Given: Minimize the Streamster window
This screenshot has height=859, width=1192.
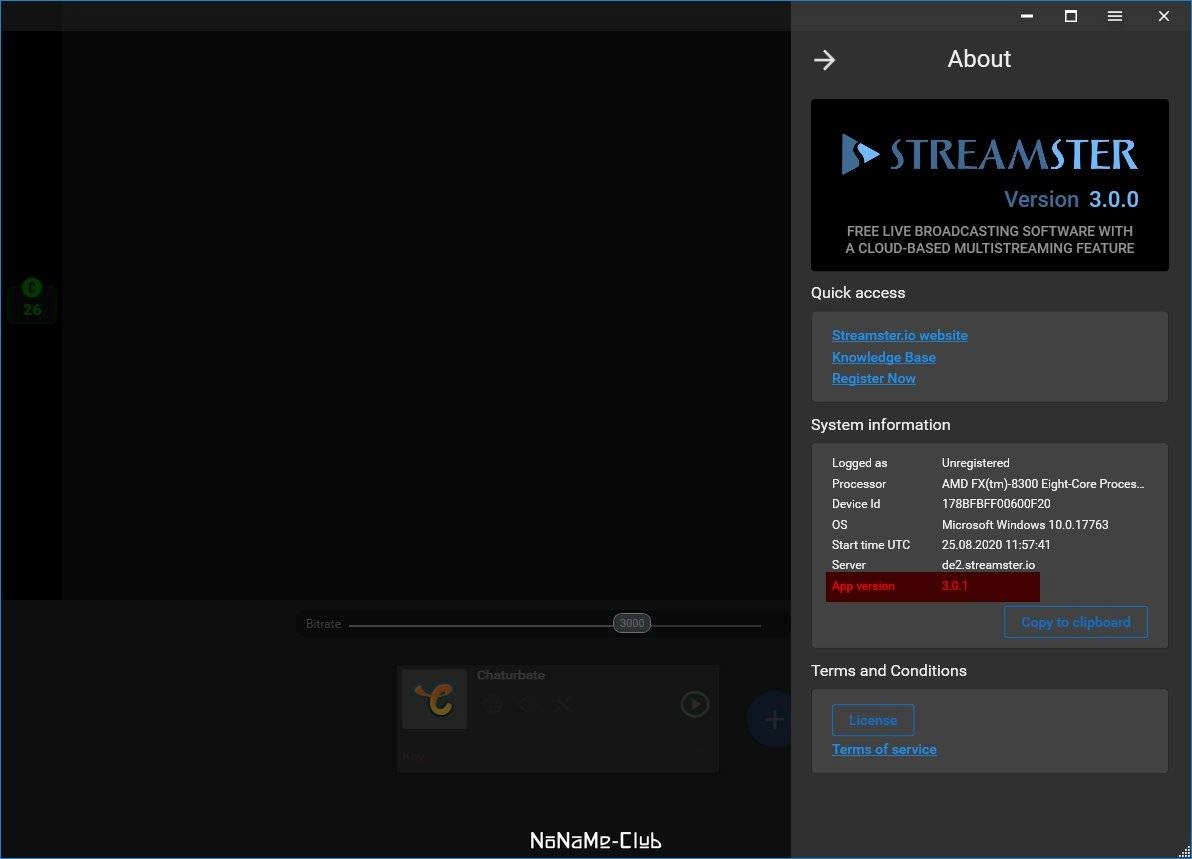Looking at the screenshot, I should pos(1027,16).
